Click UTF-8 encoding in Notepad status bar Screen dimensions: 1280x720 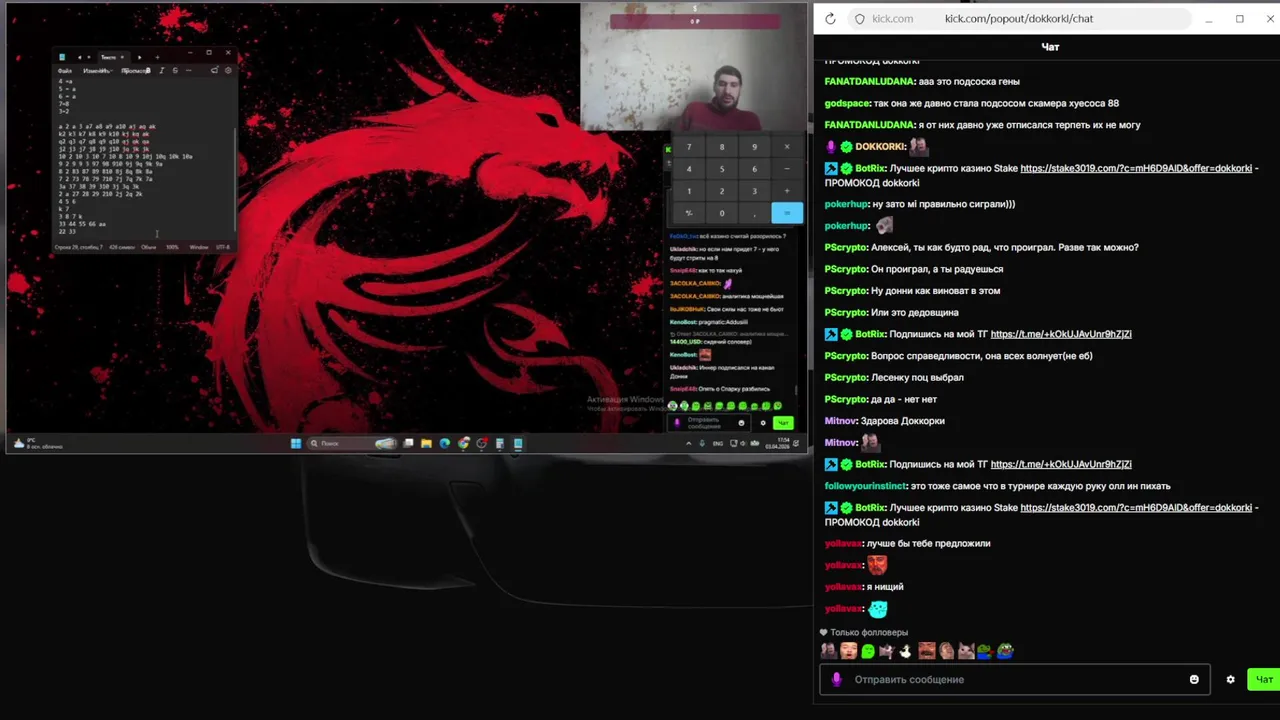point(222,247)
